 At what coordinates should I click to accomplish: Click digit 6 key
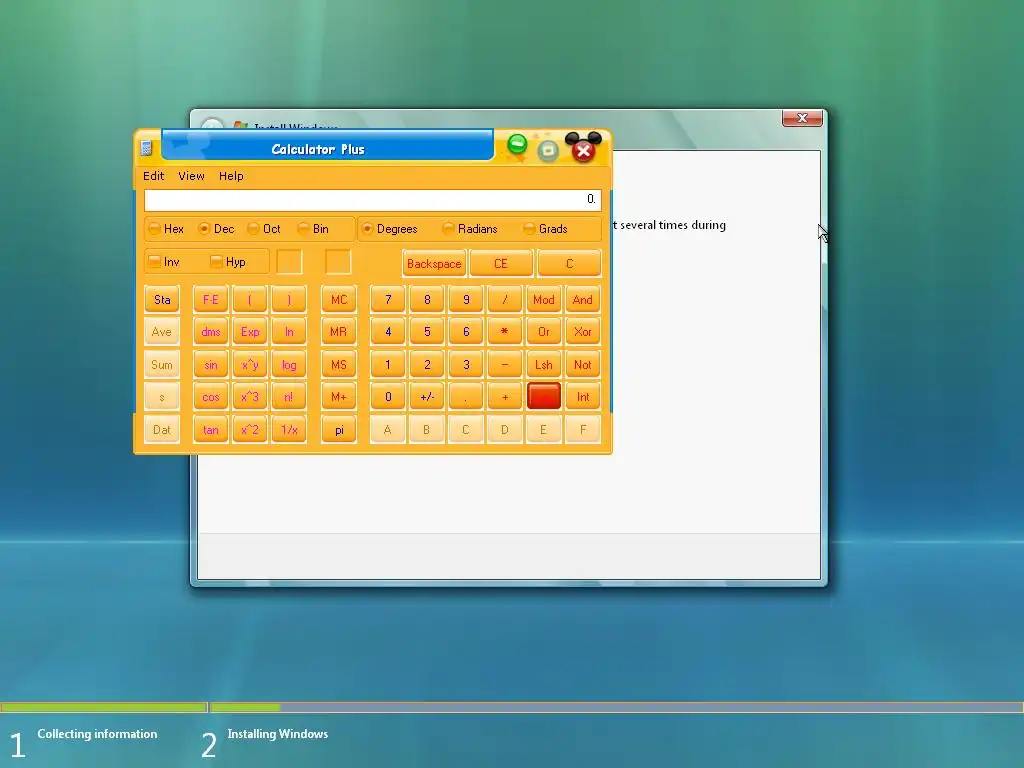pos(466,332)
